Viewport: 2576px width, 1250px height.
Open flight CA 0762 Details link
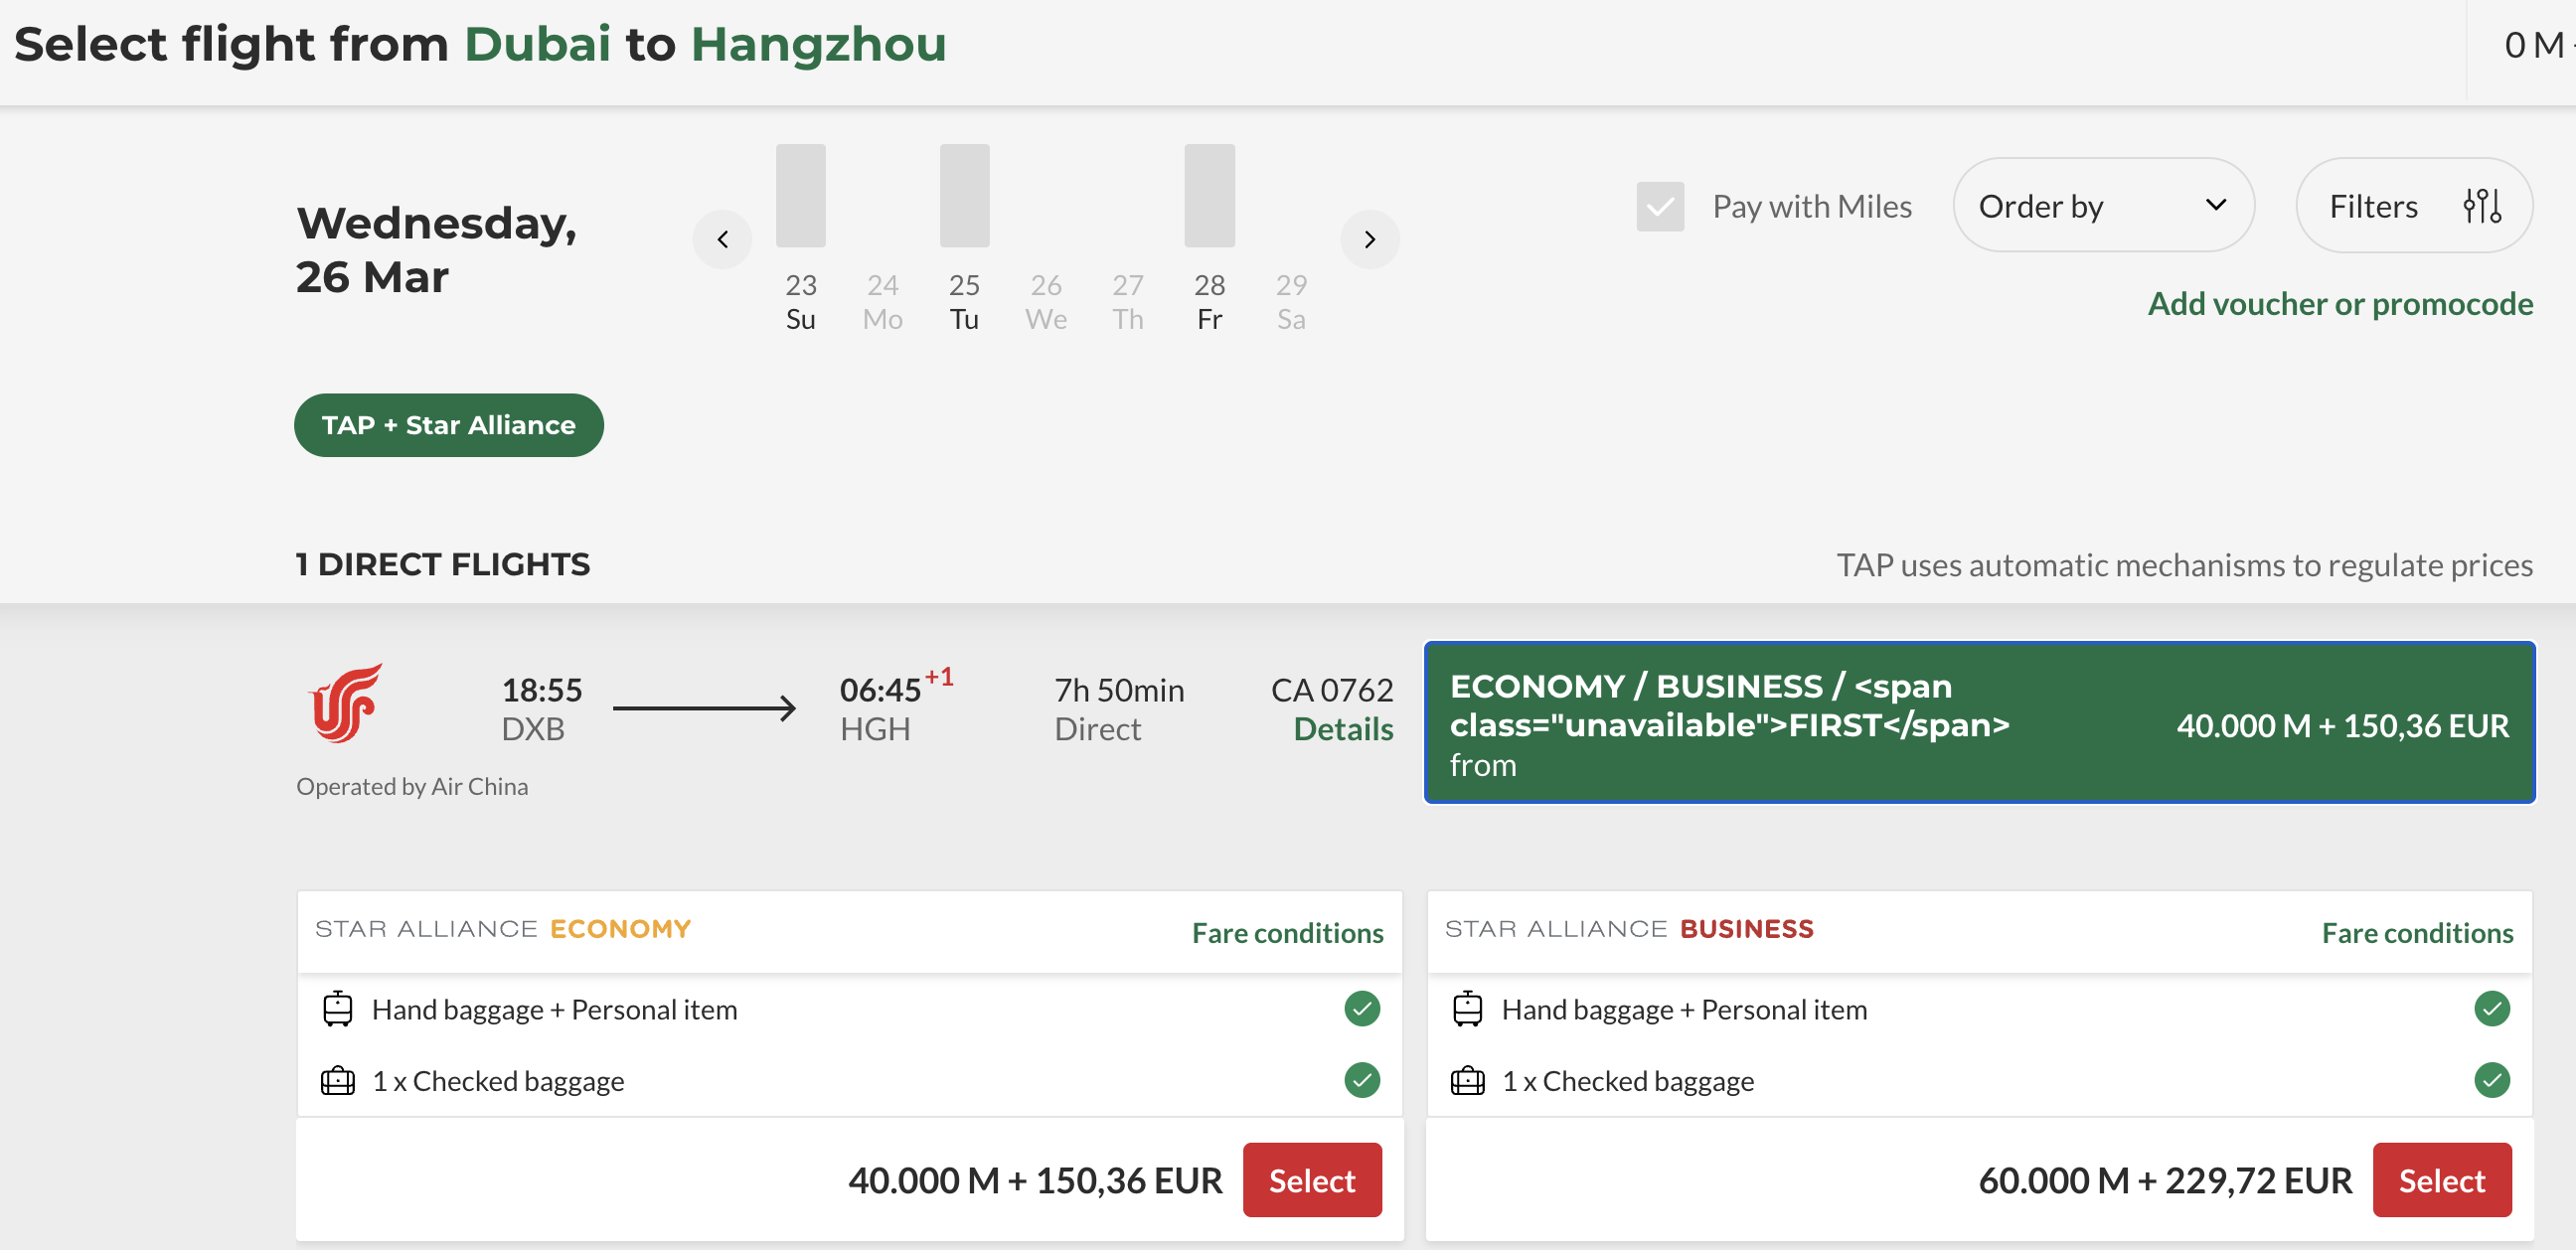(x=1343, y=729)
